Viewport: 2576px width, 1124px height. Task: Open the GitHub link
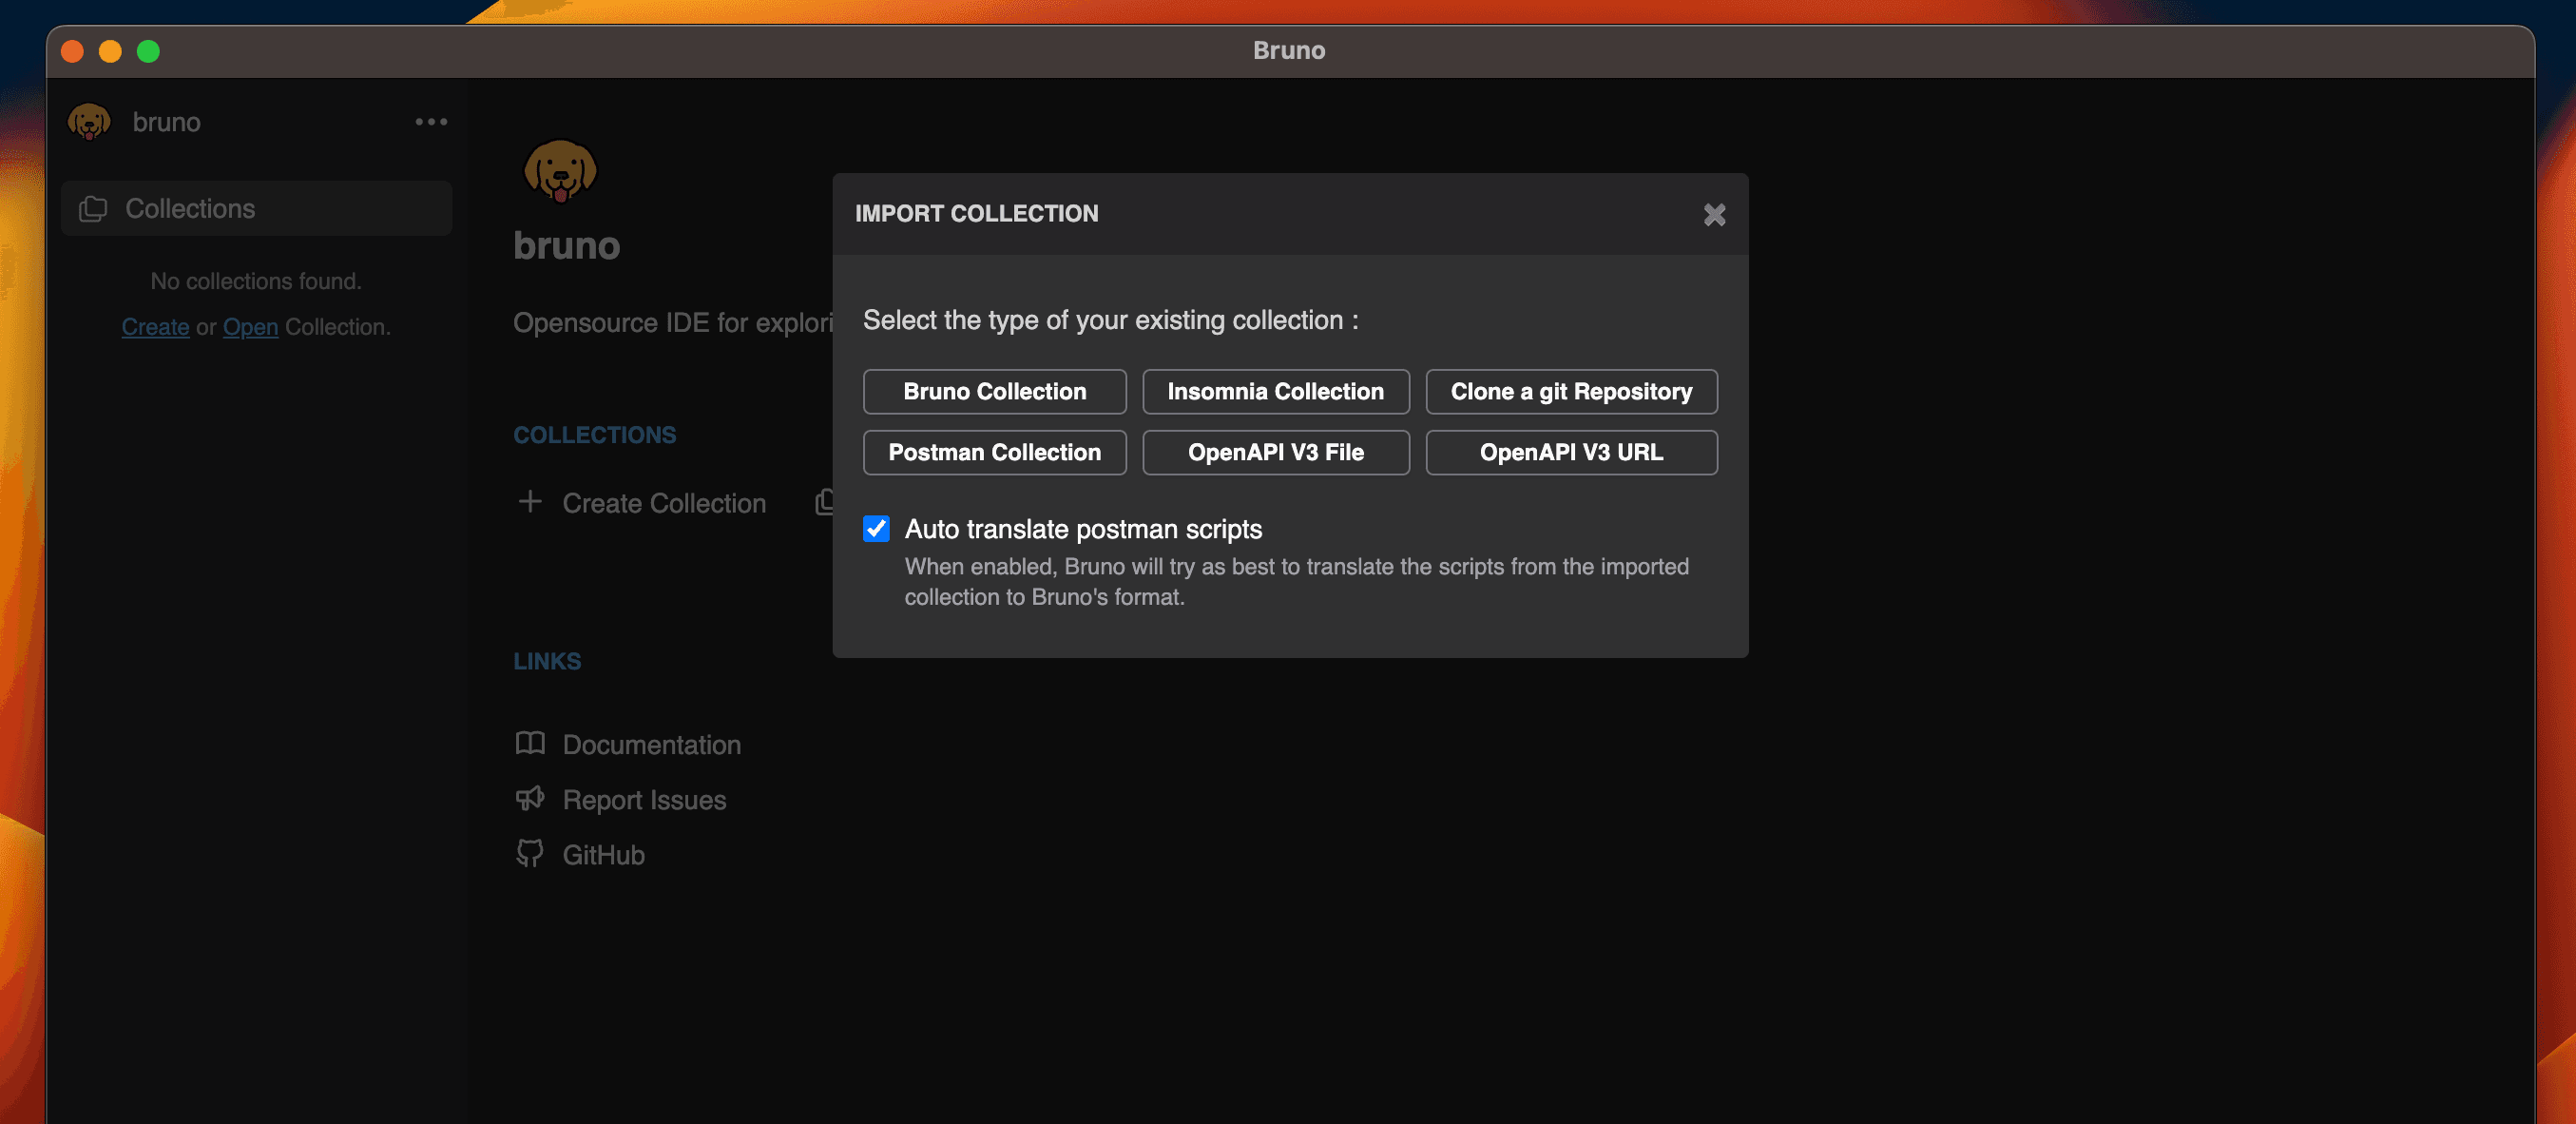pyautogui.click(x=603, y=855)
